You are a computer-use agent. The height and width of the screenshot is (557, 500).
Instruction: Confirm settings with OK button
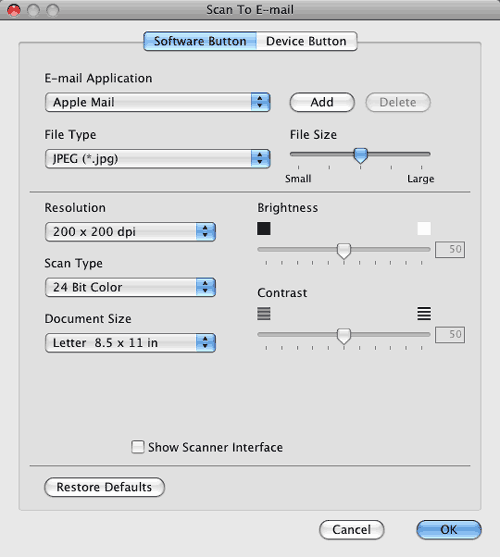click(449, 530)
